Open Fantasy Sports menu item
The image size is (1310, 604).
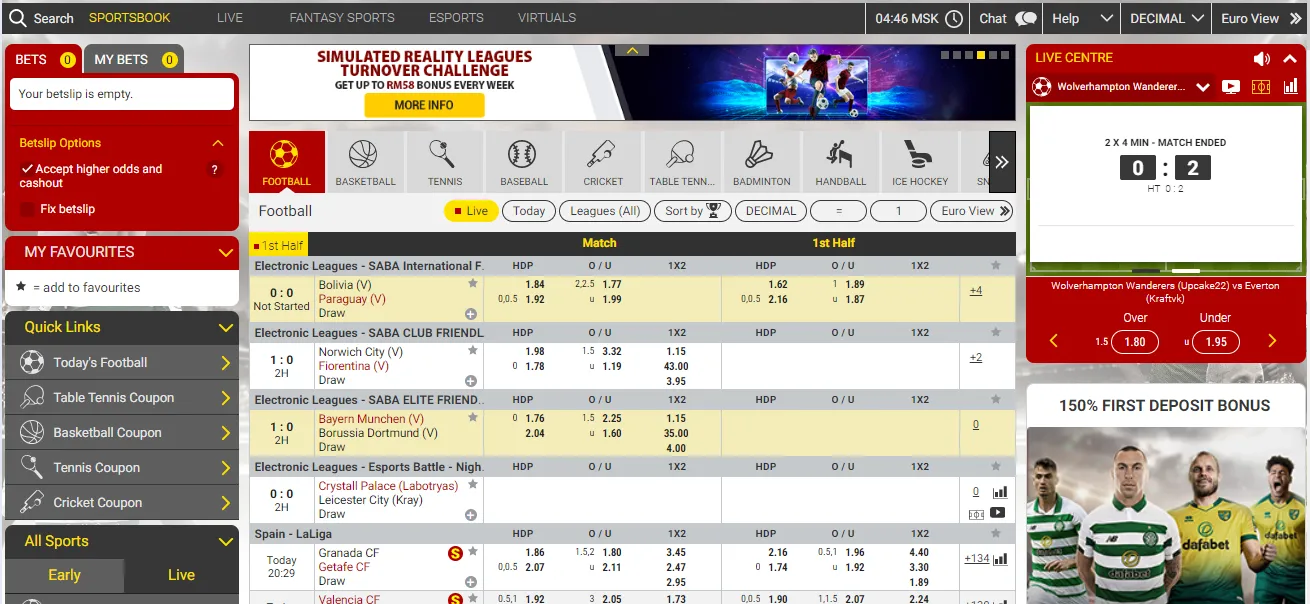coord(342,18)
